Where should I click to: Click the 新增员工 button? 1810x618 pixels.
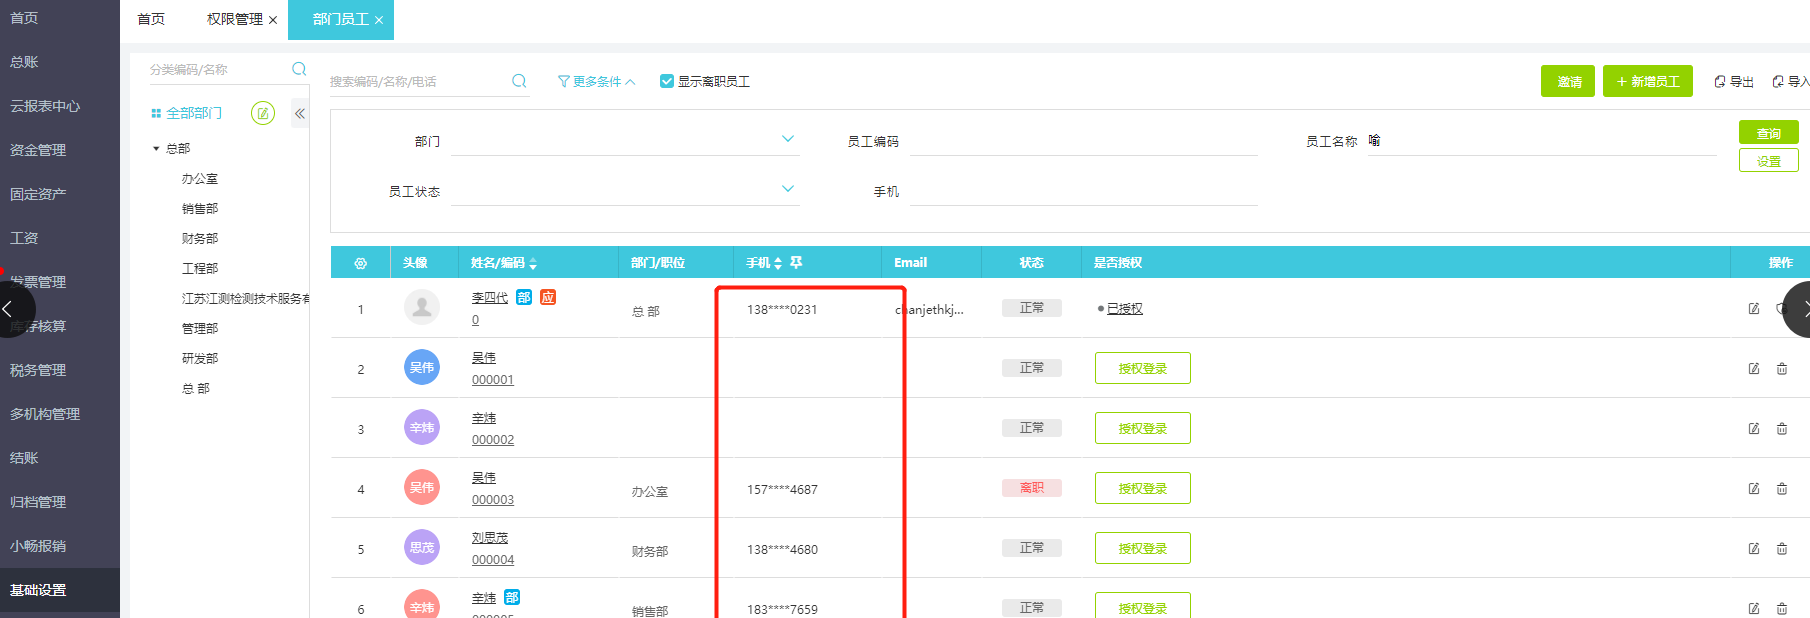[x=1647, y=81]
